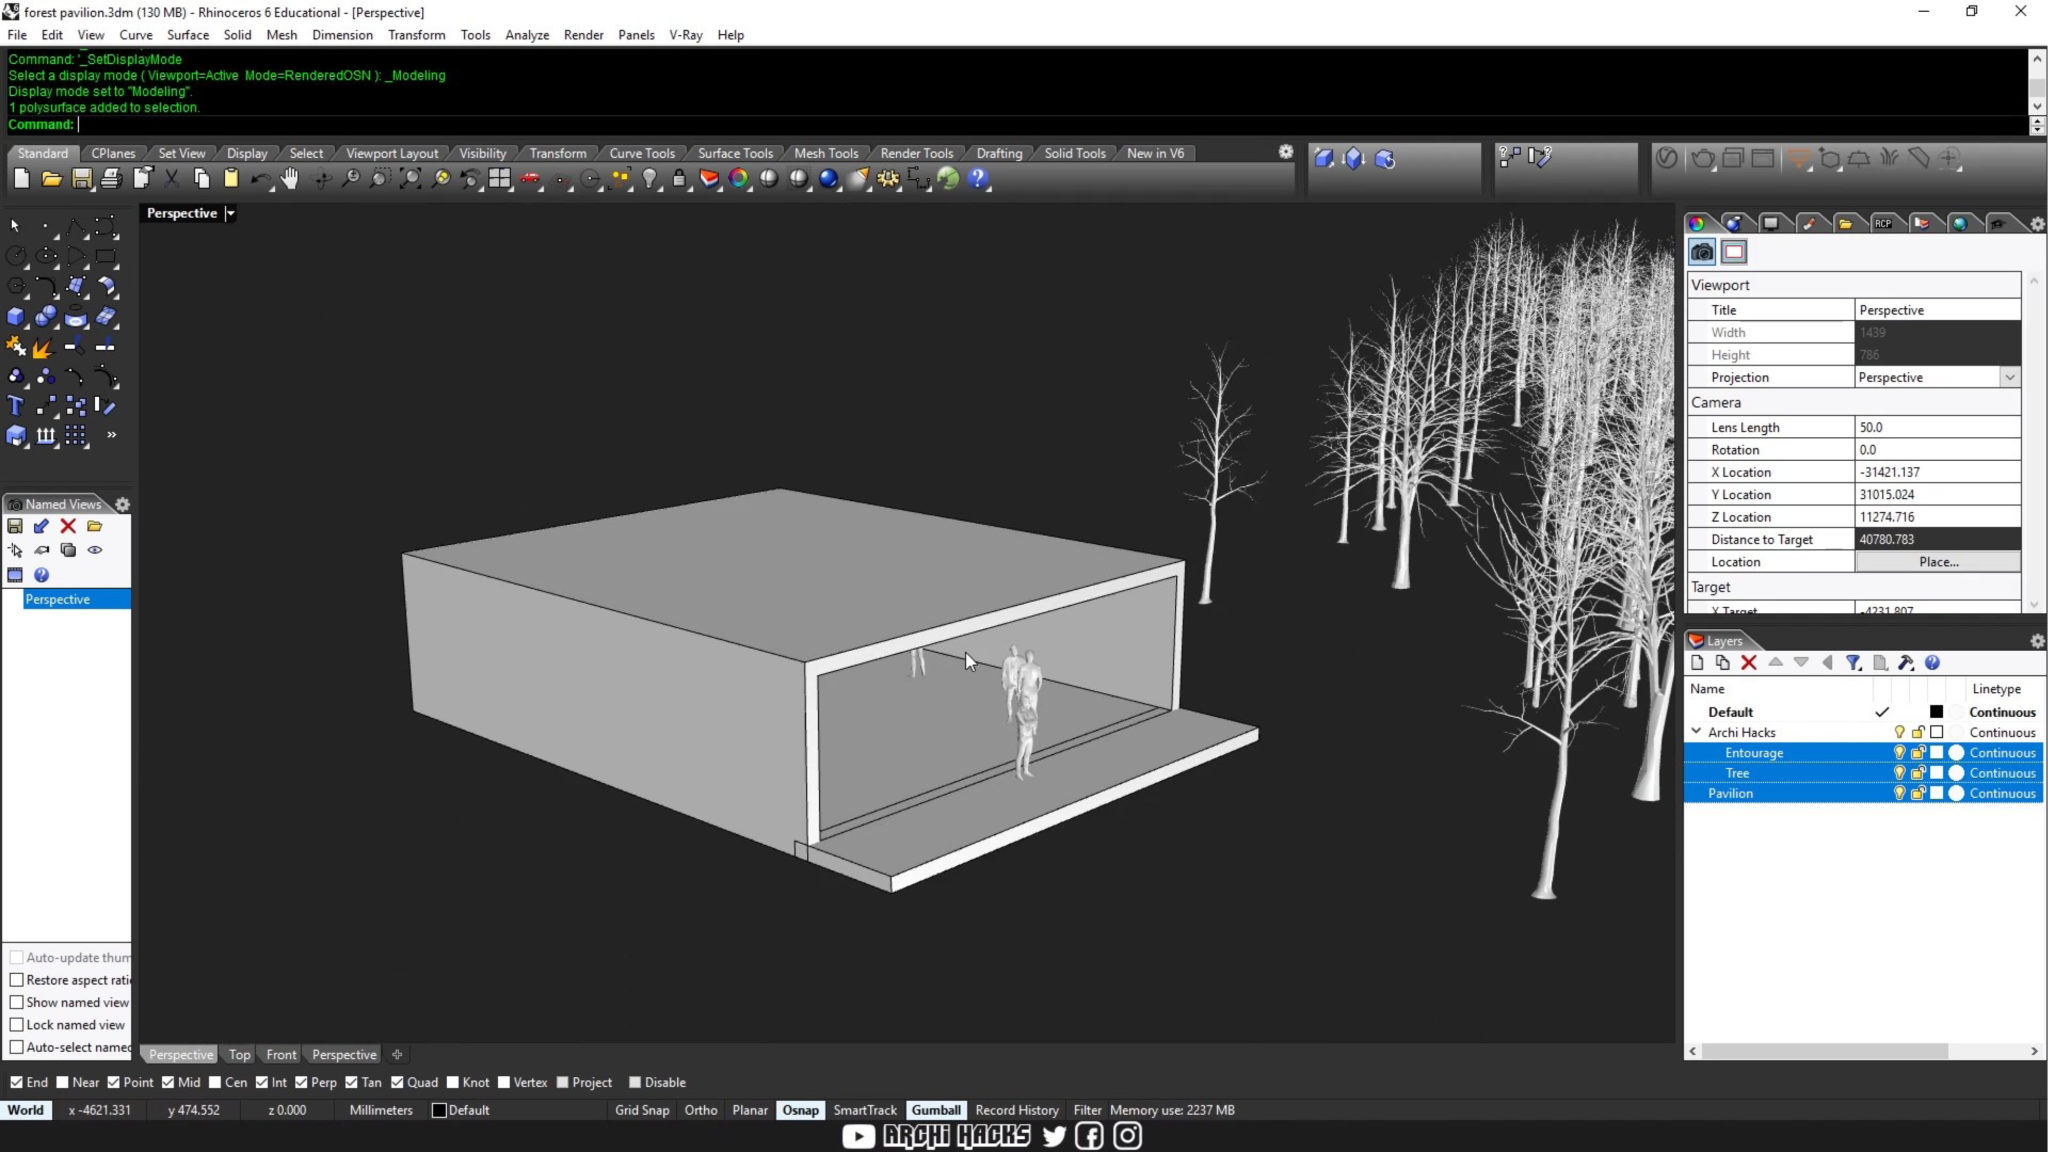Open a file with the Open icon
Image resolution: width=2048 pixels, height=1152 pixels.
(51, 179)
